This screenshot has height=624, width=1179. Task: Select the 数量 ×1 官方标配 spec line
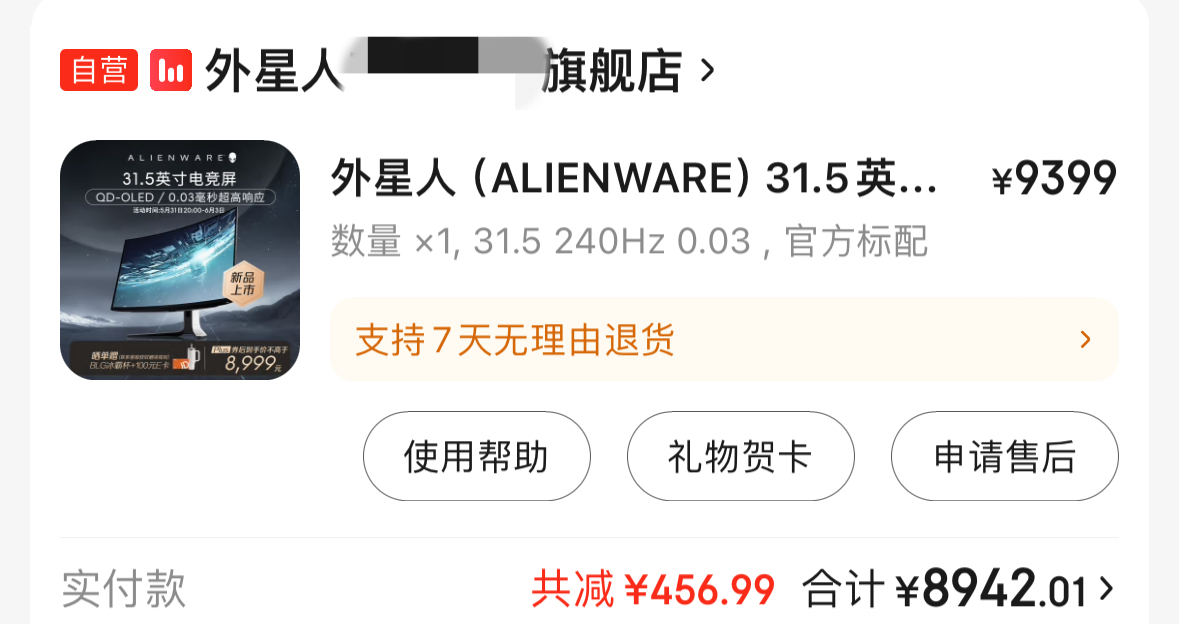[629, 241]
